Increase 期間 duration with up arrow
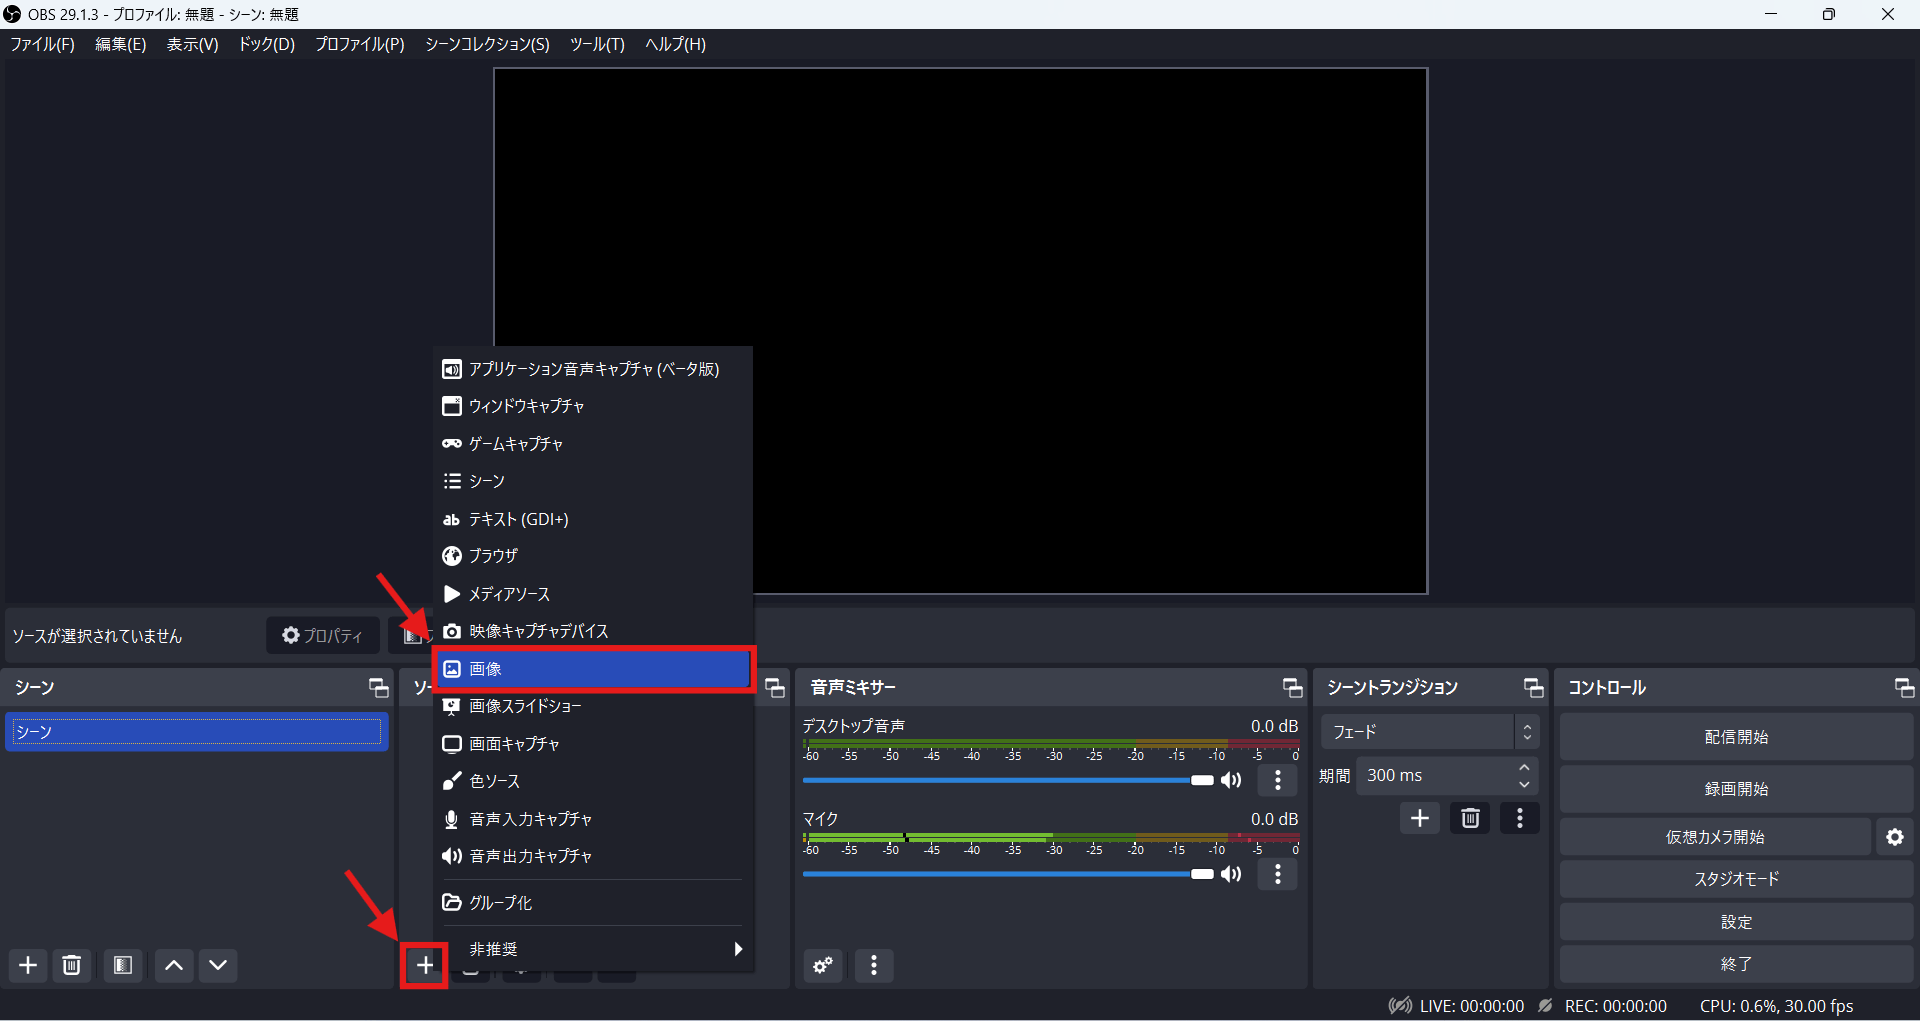Viewport: 1920px width, 1021px height. click(x=1524, y=767)
